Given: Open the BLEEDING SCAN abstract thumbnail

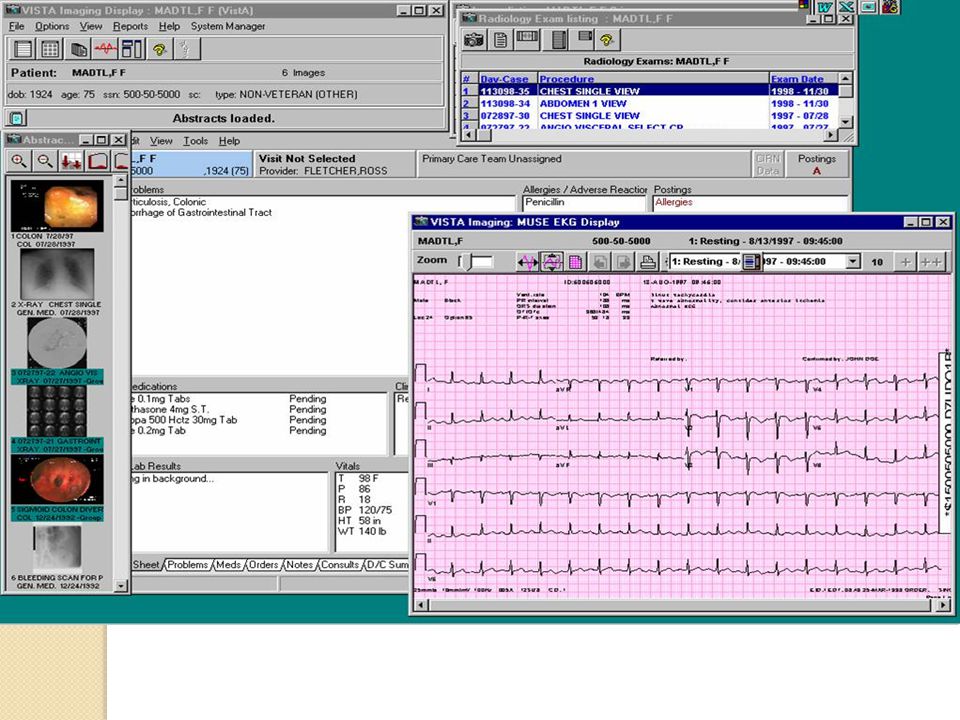Looking at the screenshot, I should click(57, 548).
